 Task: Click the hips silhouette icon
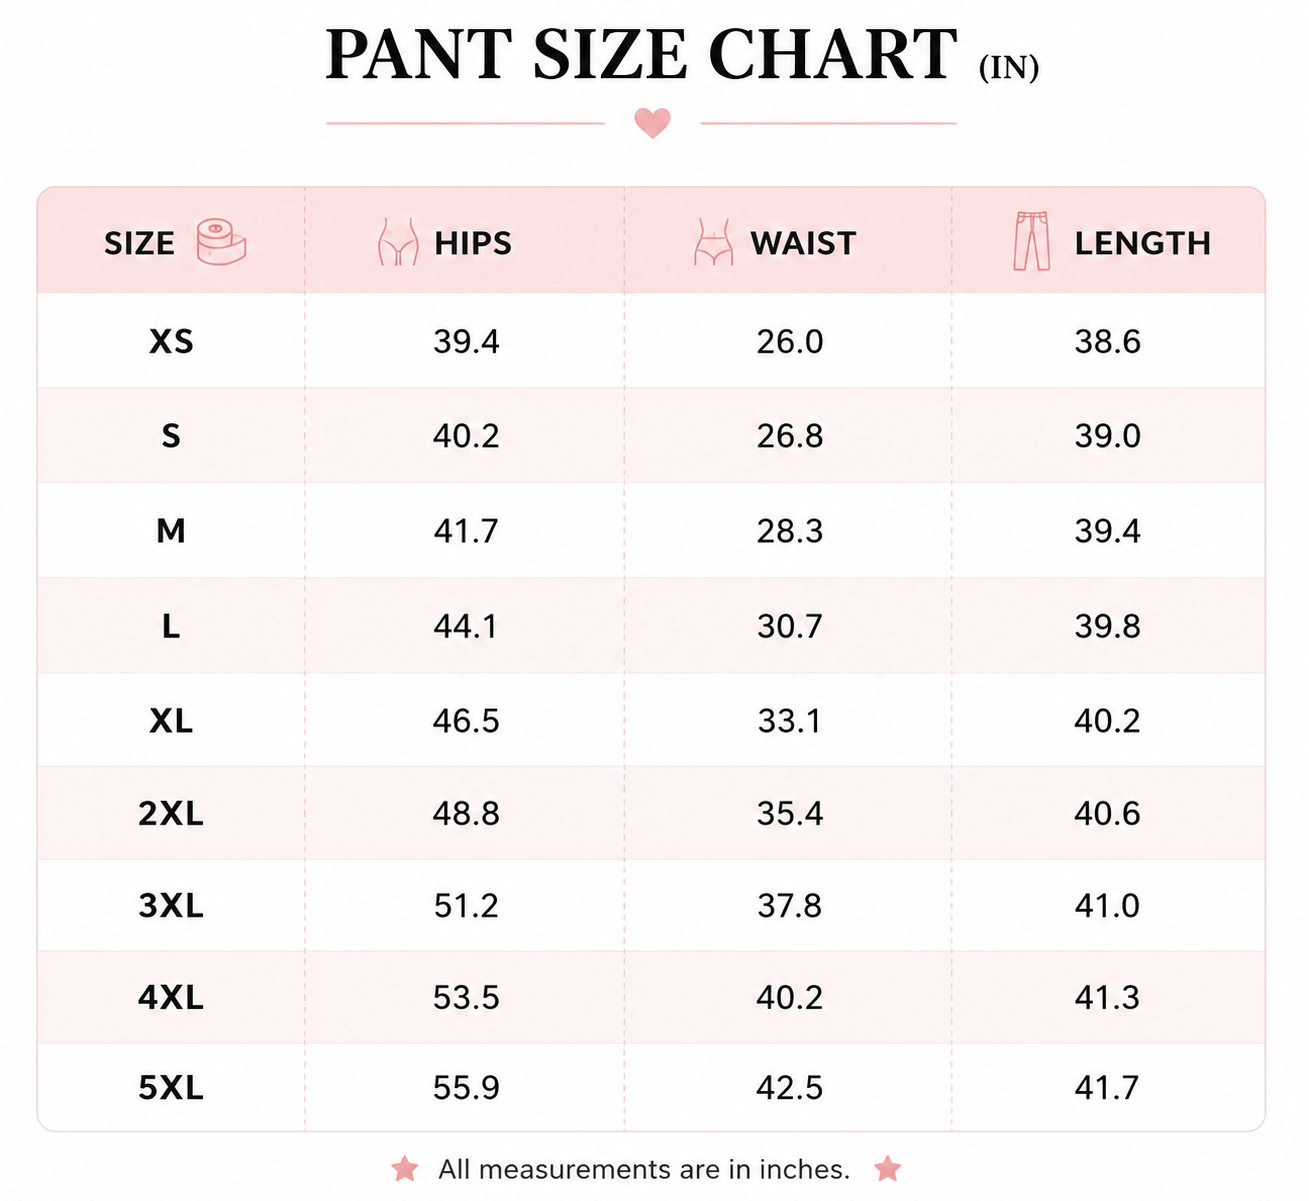click(x=398, y=242)
